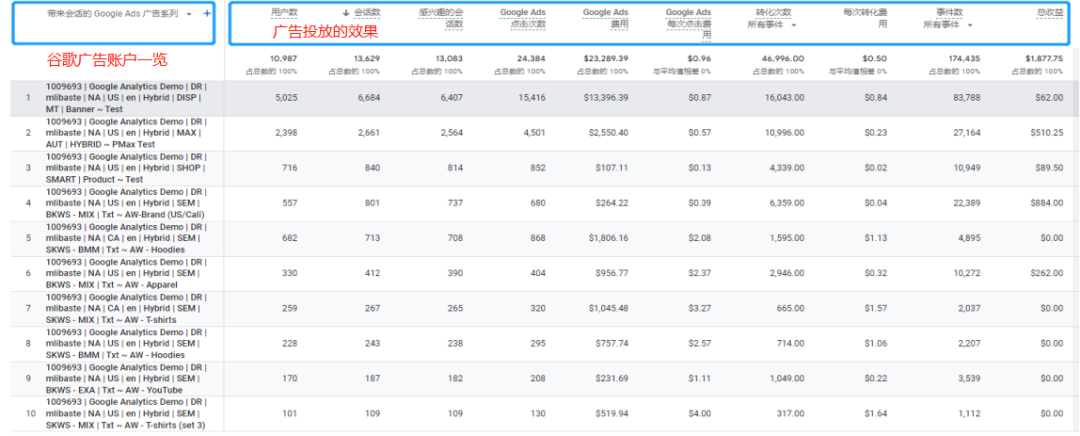Image resolution: width=1080 pixels, height=436 pixels.
Task: Click the 2,398 users cell
Action: click(x=286, y=133)
